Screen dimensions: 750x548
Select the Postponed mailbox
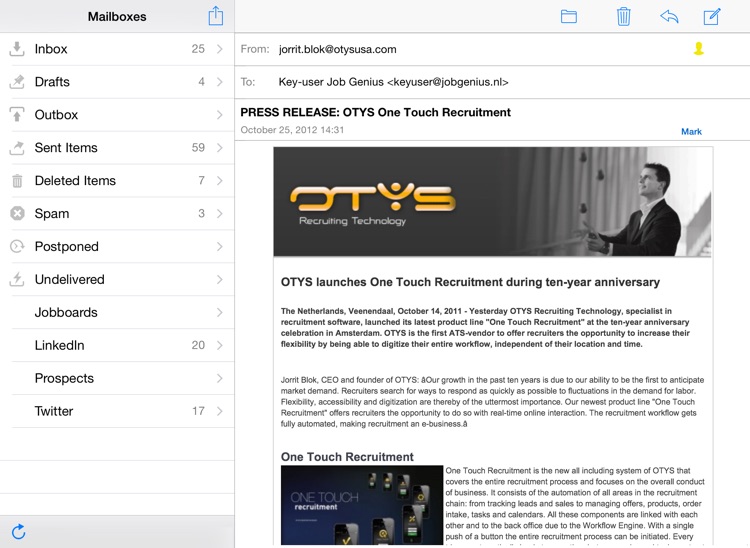66,246
